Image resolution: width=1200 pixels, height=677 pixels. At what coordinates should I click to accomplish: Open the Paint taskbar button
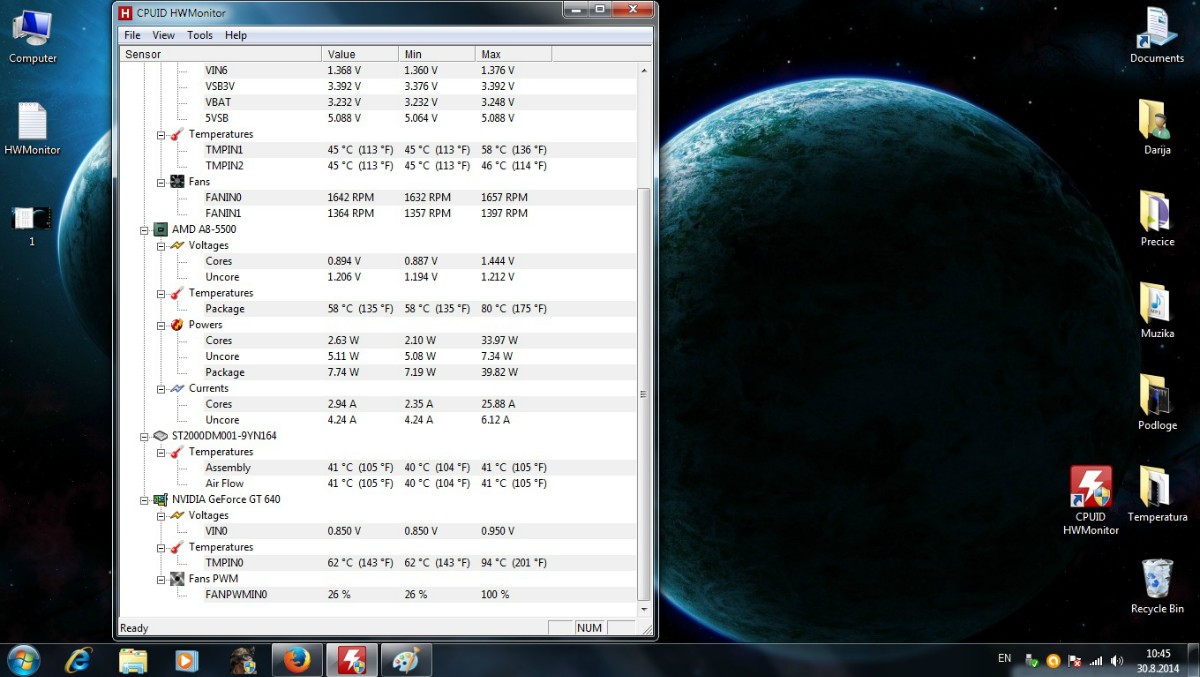tap(406, 660)
